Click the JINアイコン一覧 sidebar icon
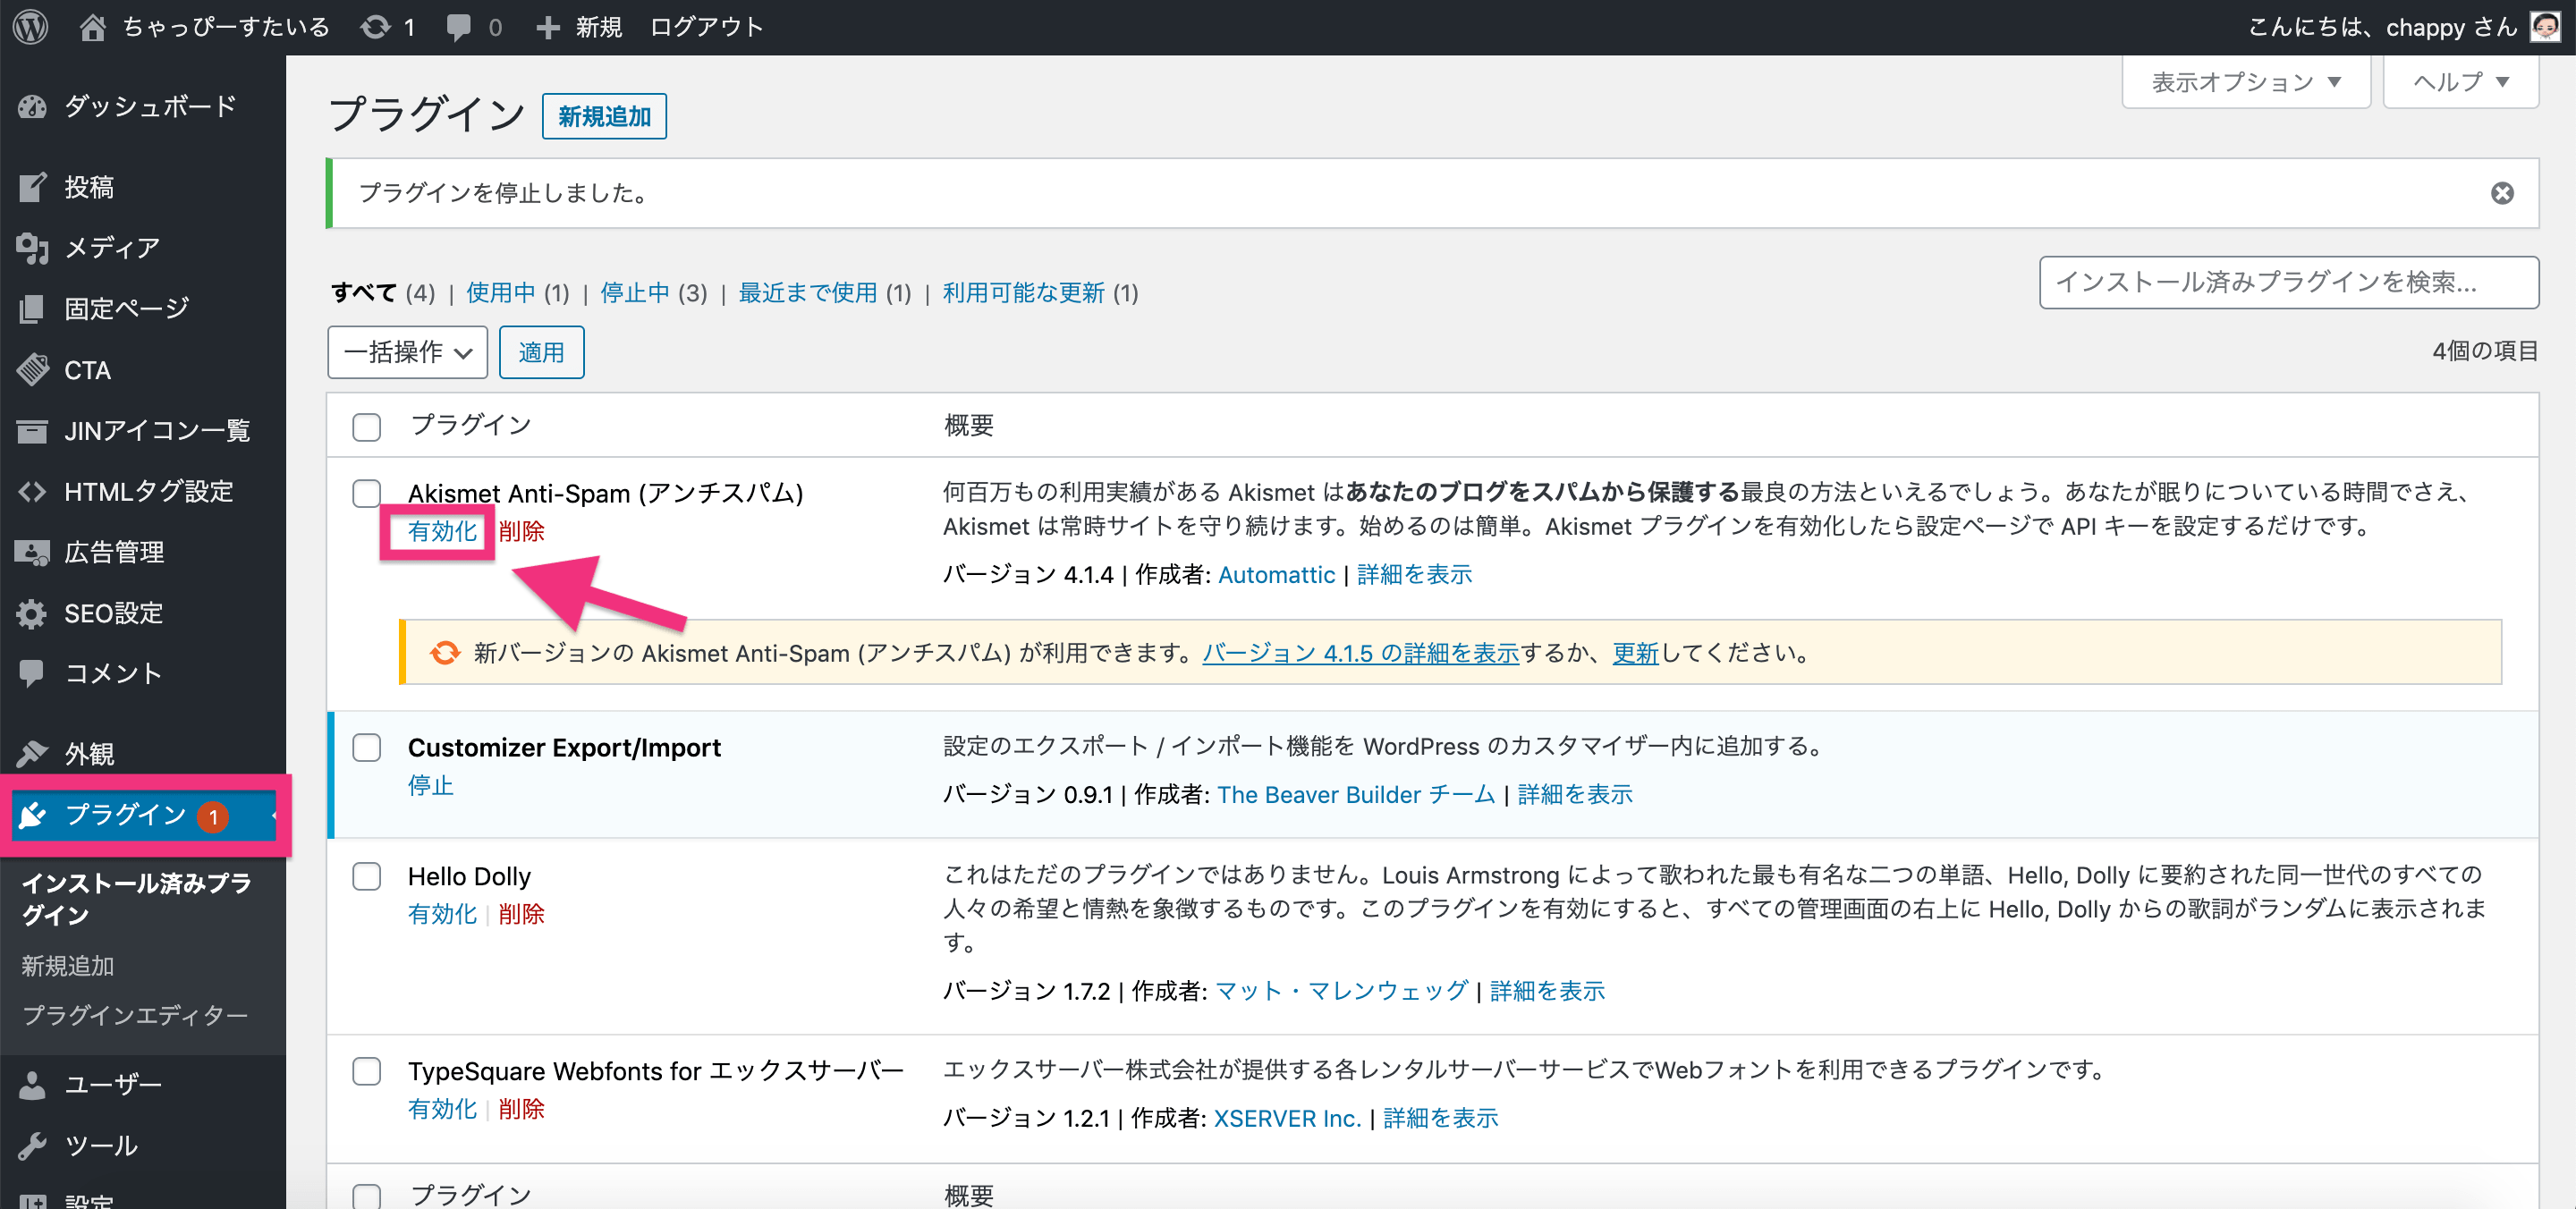The width and height of the screenshot is (2576, 1209). click(32, 431)
